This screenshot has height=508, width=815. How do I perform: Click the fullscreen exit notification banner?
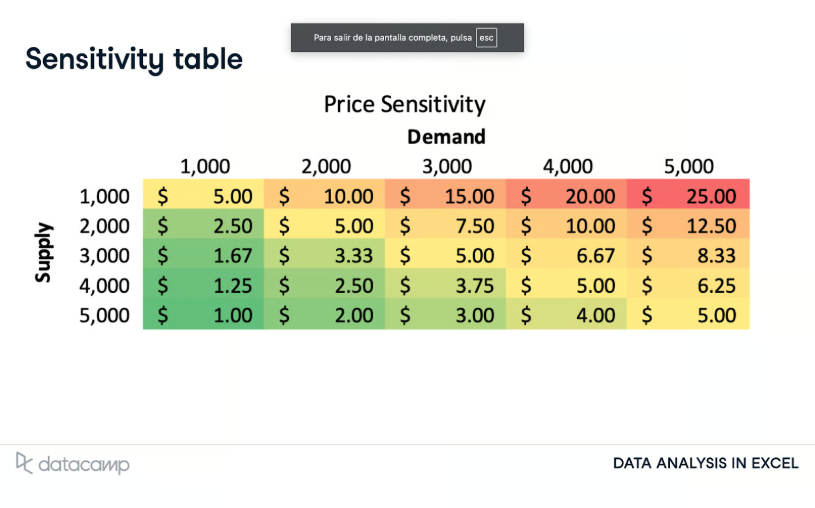pos(407,38)
